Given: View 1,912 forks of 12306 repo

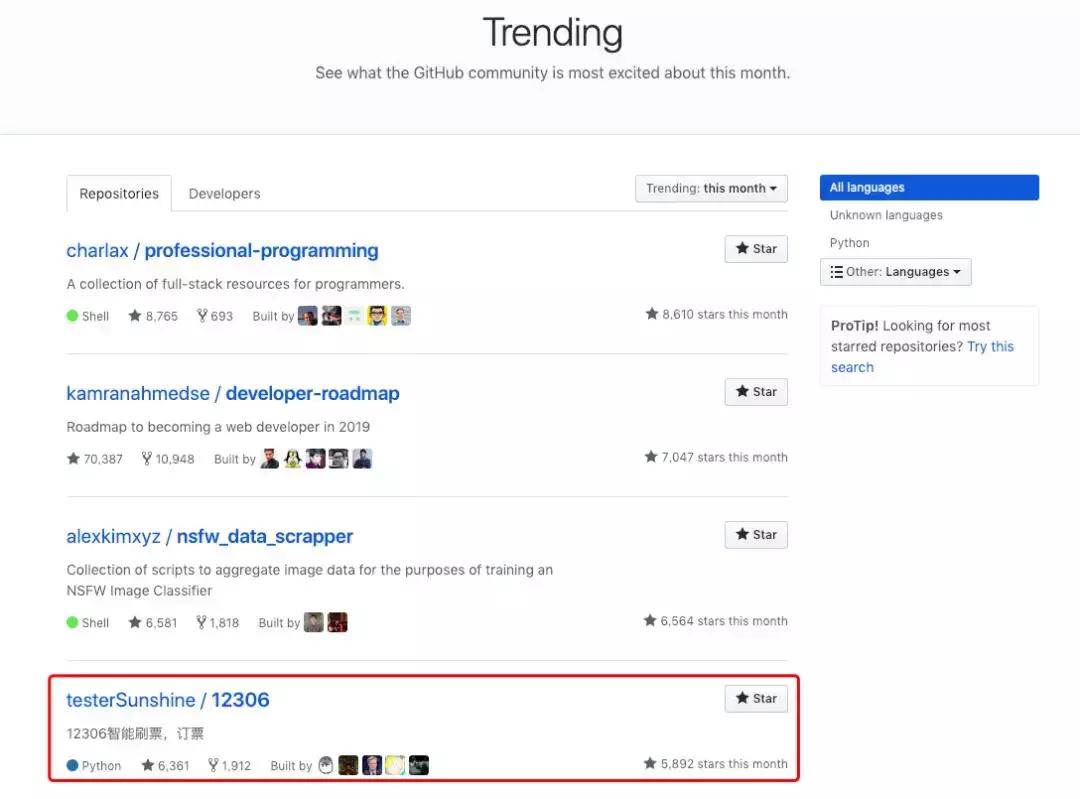Looking at the screenshot, I should [x=229, y=765].
